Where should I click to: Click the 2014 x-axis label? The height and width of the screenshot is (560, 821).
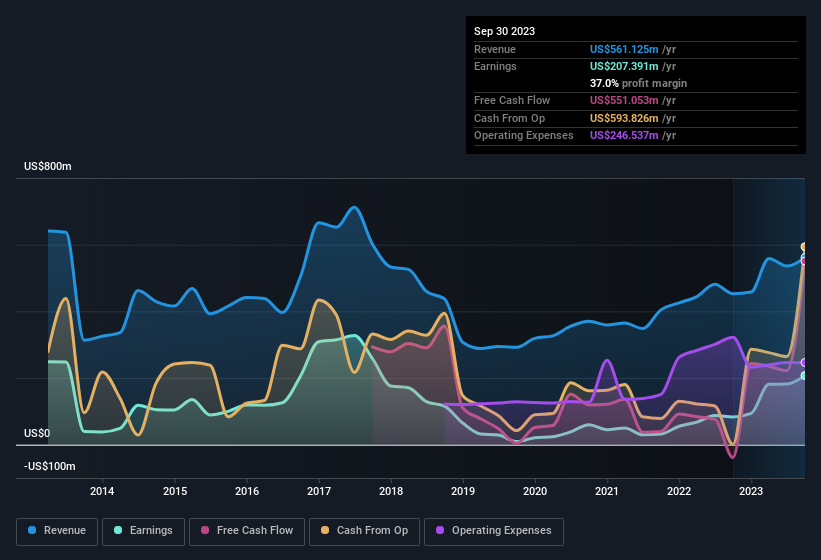(102, 491)
